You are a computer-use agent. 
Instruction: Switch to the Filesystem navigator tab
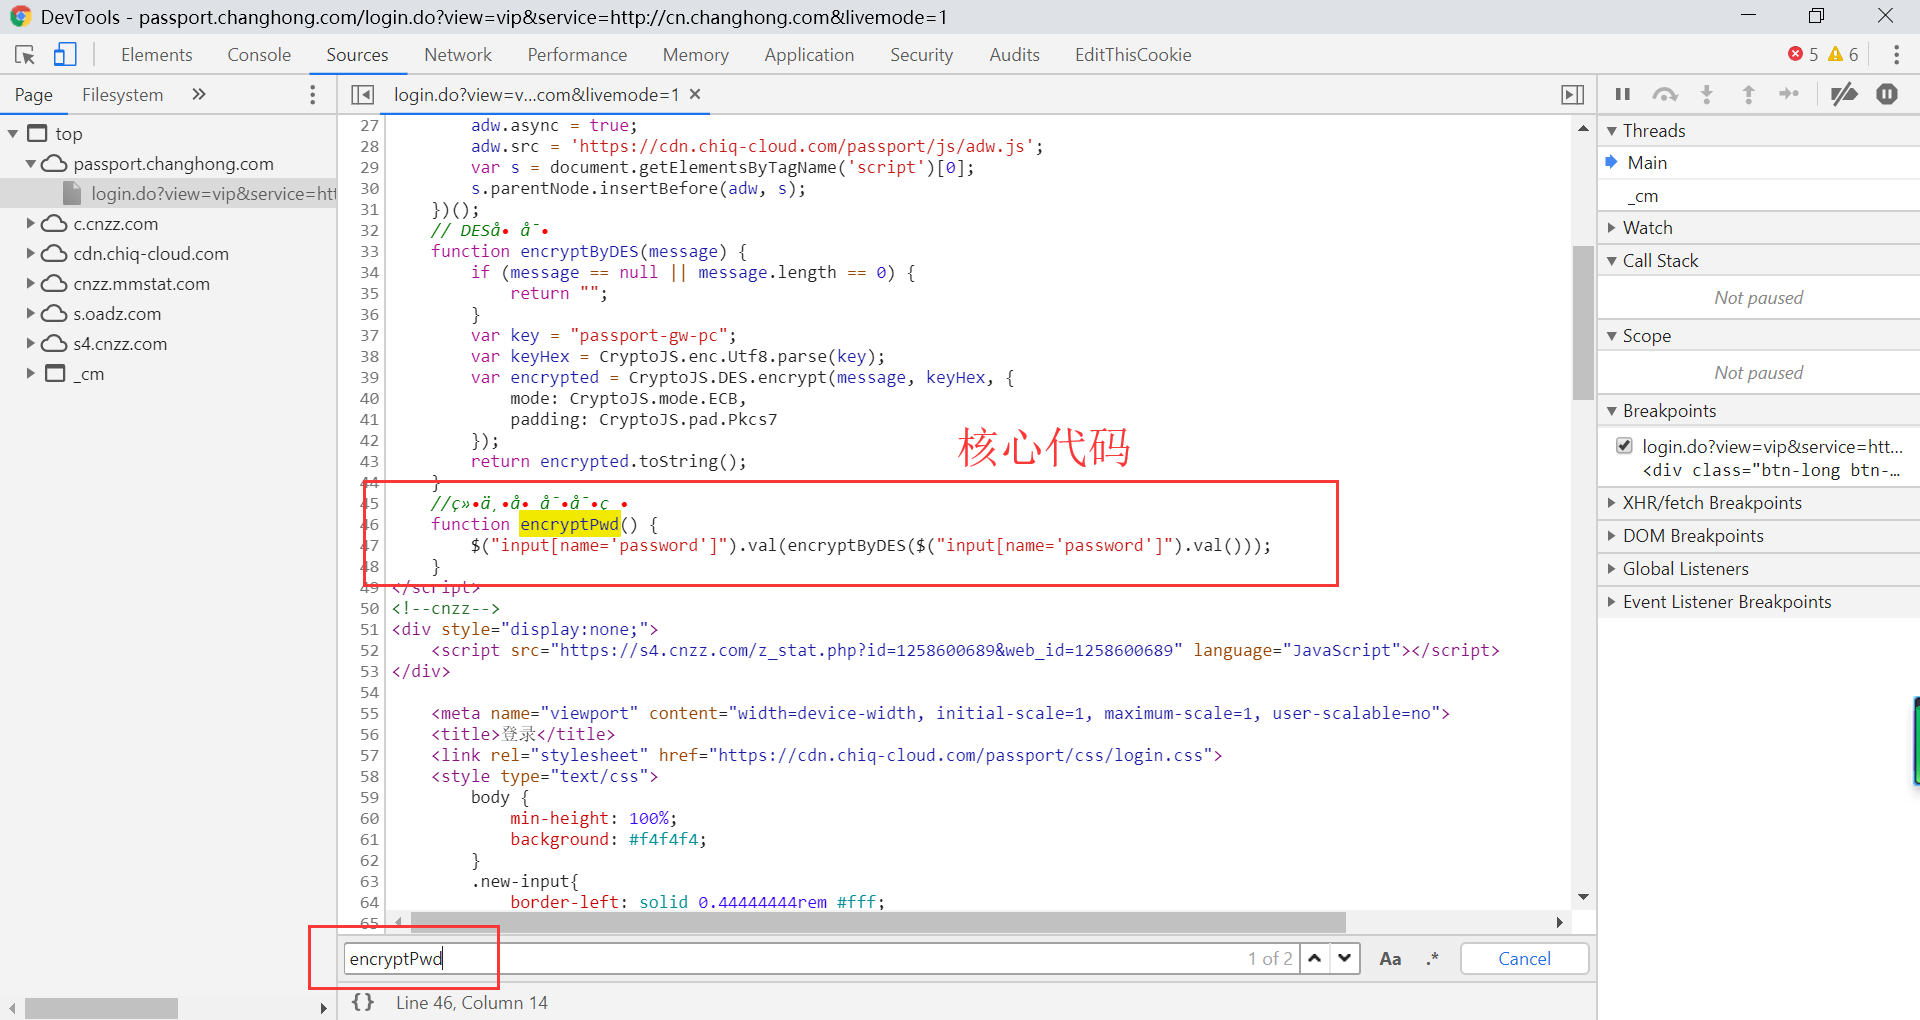pyautogui.click(x=122, y=95)
